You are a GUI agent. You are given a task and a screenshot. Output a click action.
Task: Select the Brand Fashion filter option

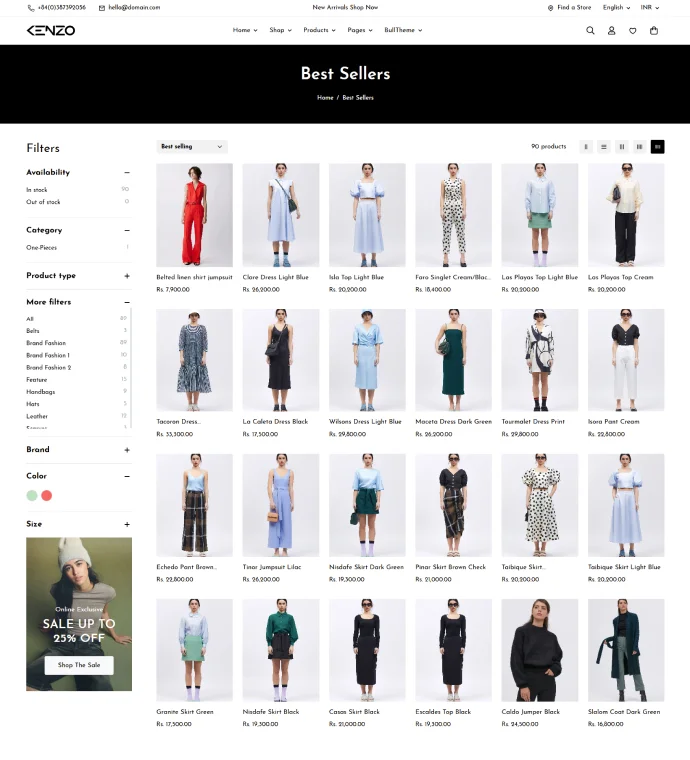[x=46, y=343]
